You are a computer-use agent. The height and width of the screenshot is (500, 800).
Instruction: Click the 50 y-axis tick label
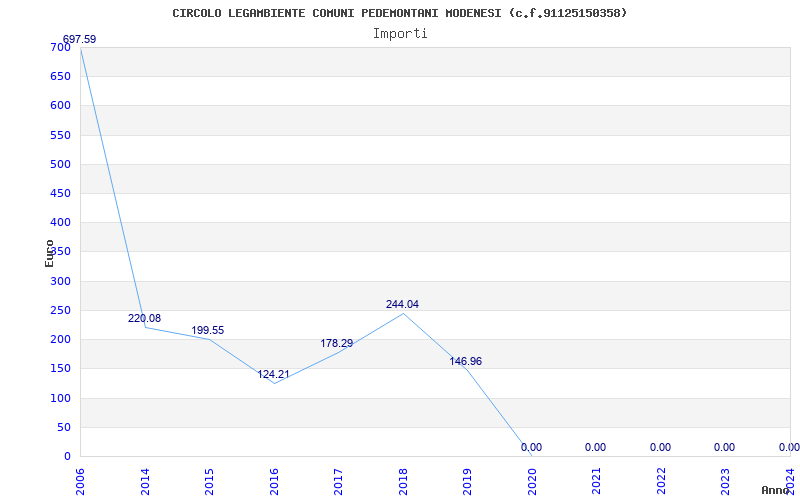(x=64, y=427)
